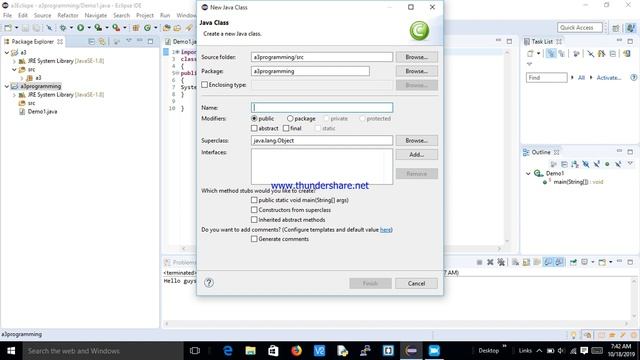640x360 pixels.
Task: Toggle Link with Editor in Package Explorer
Action: 101,41
